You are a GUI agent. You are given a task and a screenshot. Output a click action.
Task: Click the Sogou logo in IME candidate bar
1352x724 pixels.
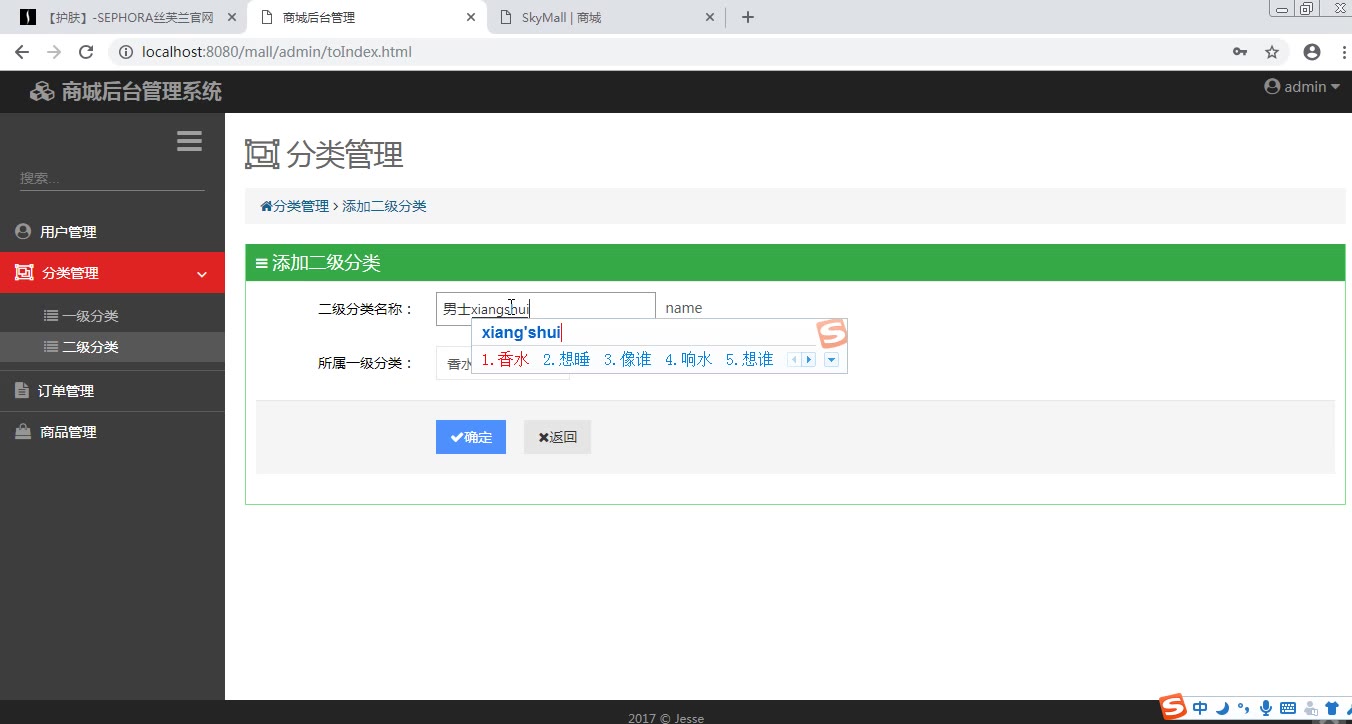tap(832, 334)
